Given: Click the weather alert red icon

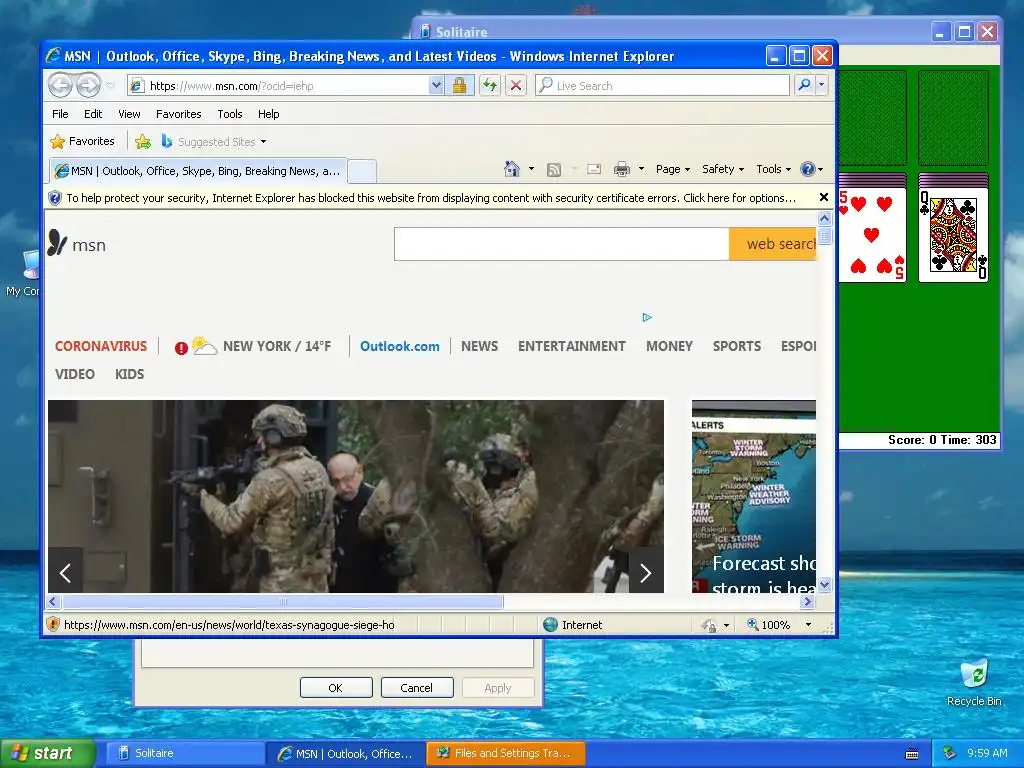Looking at the screenshot, I should point(181,348).
